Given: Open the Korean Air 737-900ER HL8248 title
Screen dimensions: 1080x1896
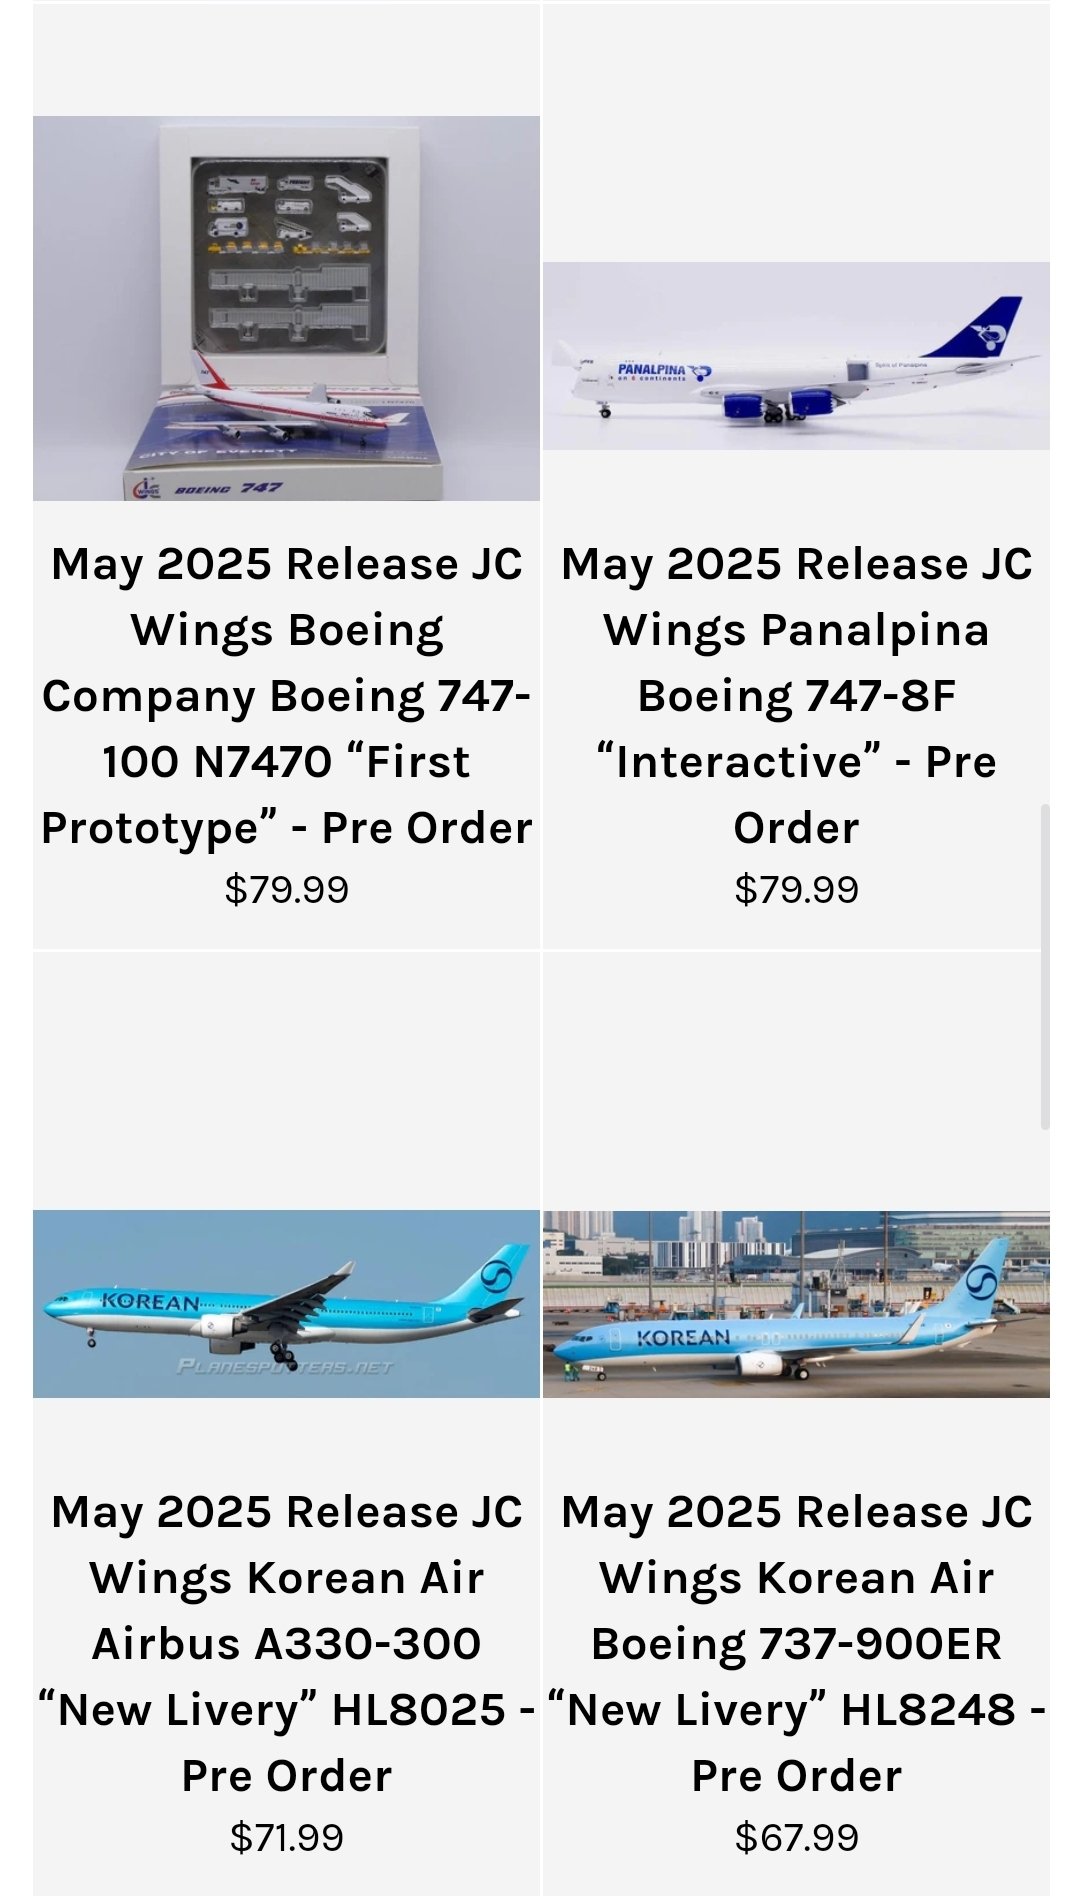Looking at the screenshot, I should point(796,1644).
